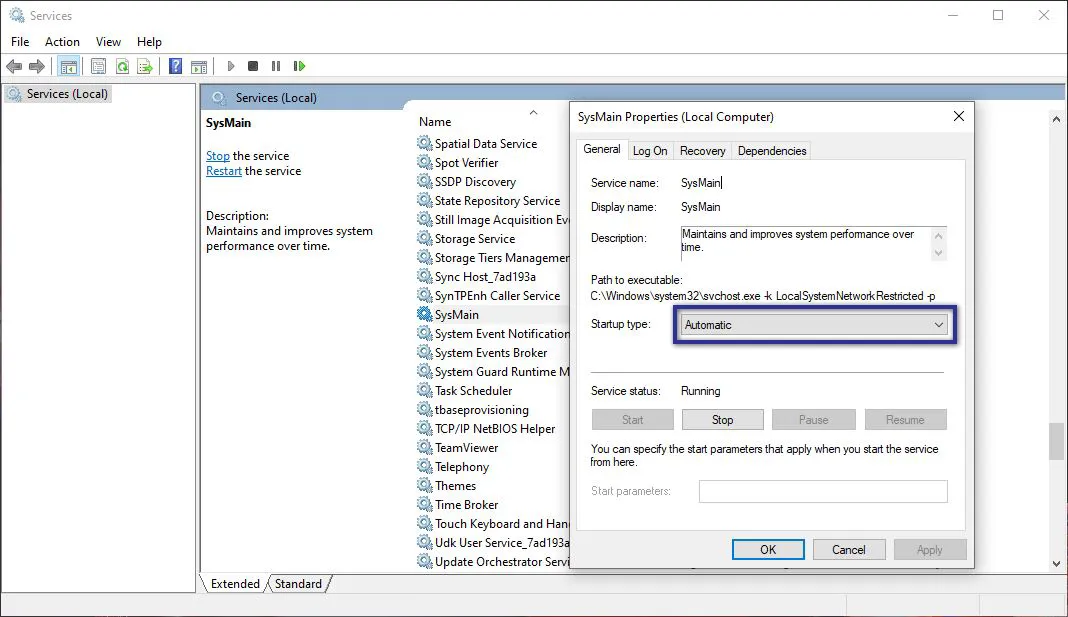Click inside the Start parameters field
The height and width of the screenshot is (617, 1068).
click(822, 491)
